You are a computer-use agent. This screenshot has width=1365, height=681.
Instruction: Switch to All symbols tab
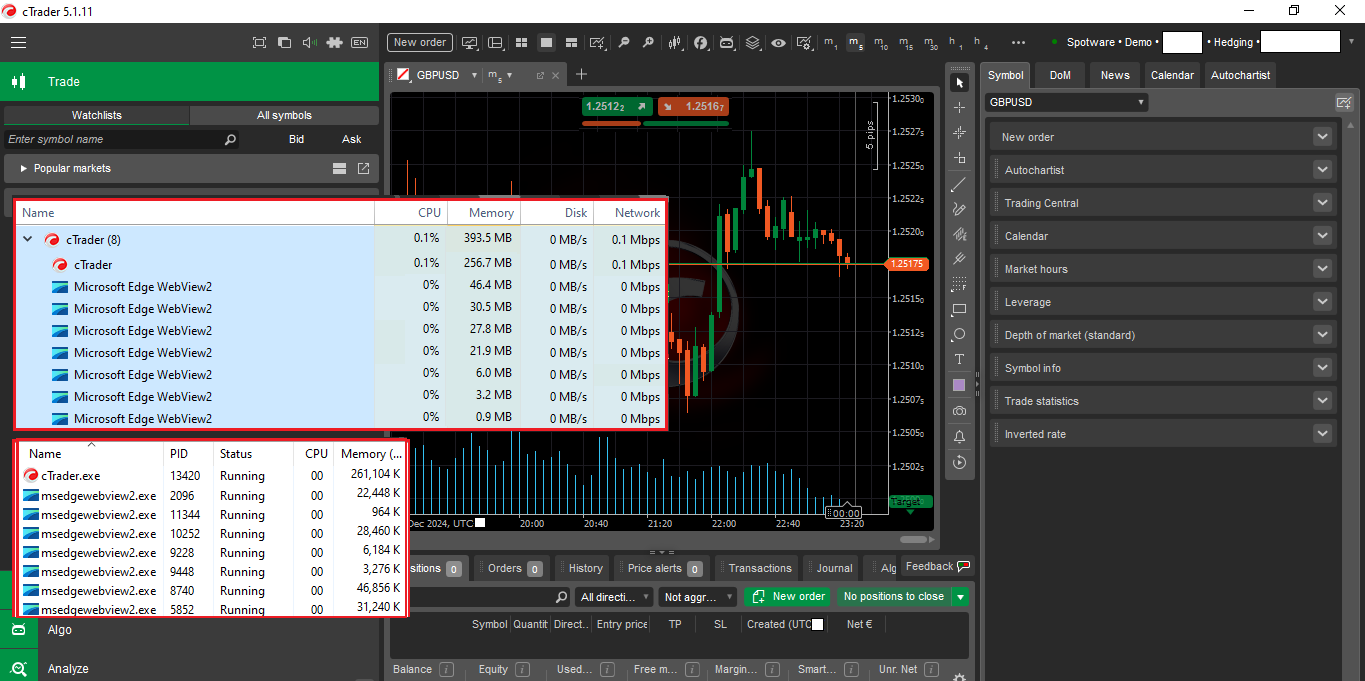tap(284, 115)
